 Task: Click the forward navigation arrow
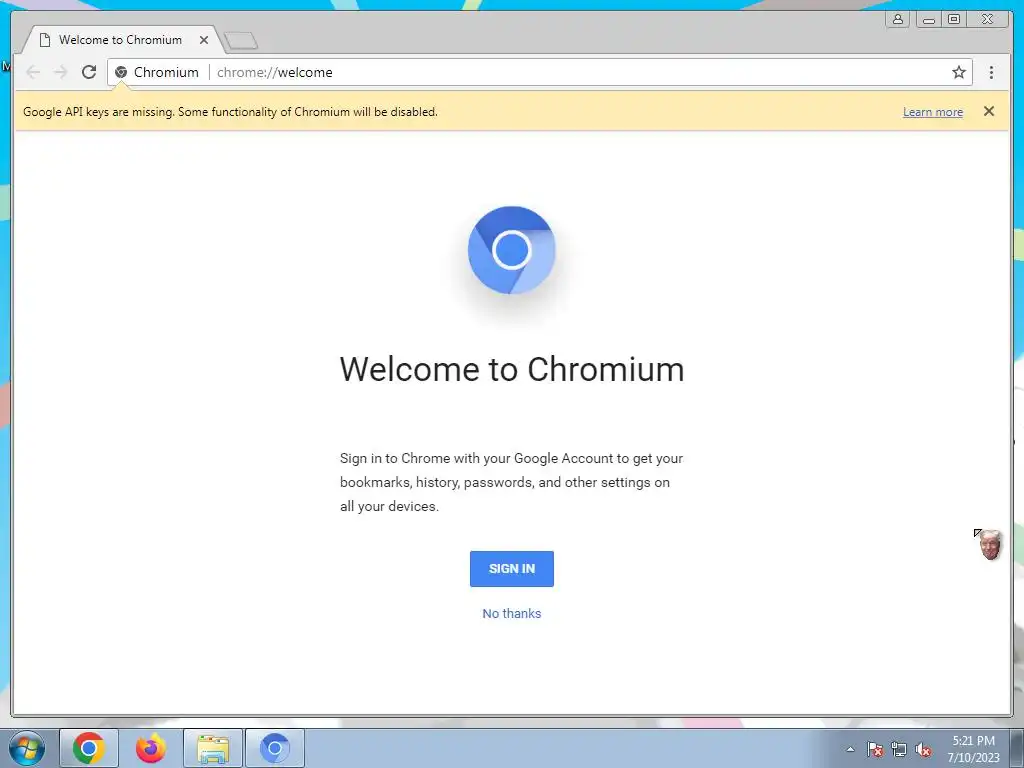tap(61, 72)
